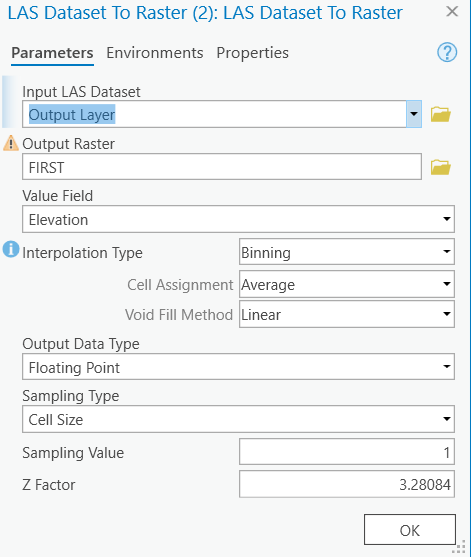The height and width of the screenshot is (557, 471).
Task: Select the Parameters tab
Action: (52, 53)
